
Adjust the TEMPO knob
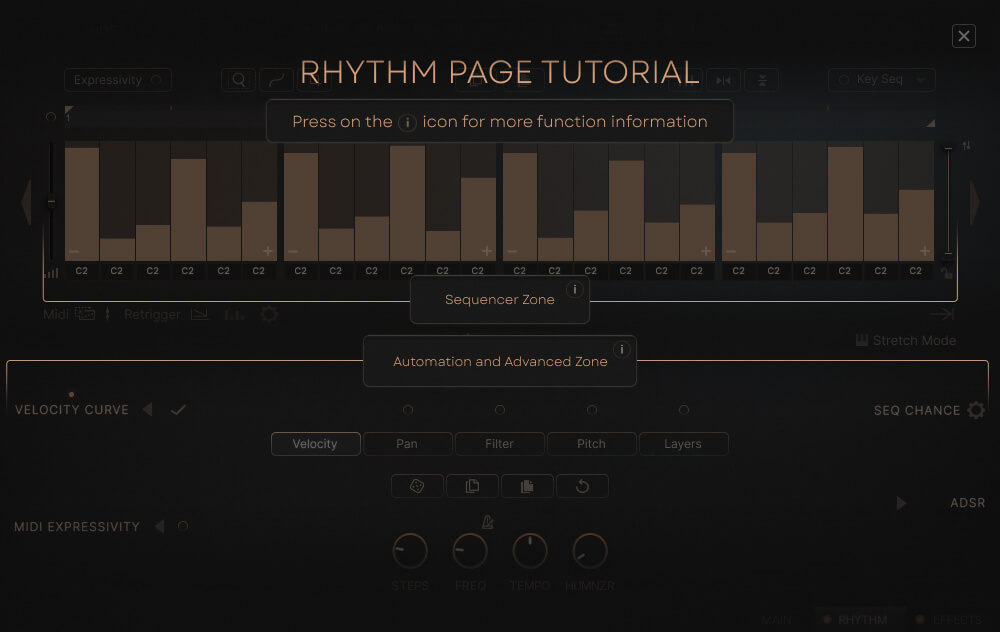(x=529, y=550)
